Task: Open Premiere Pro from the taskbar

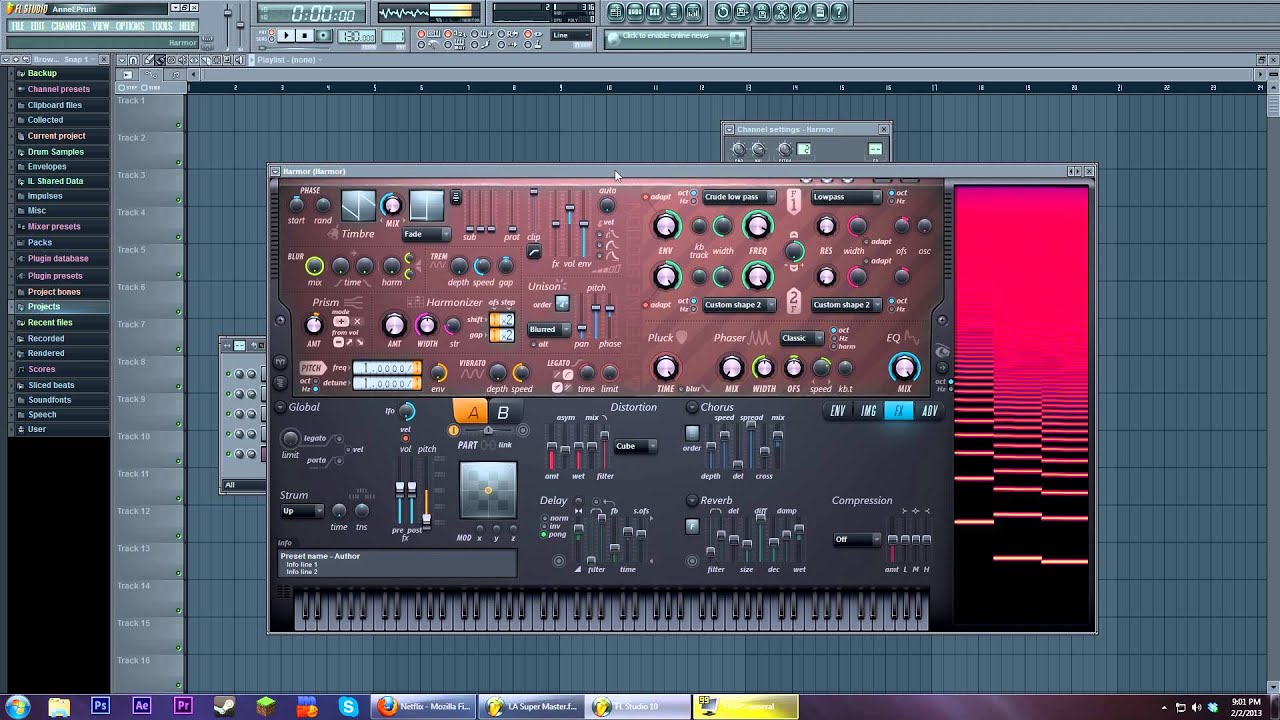Action: pyautogui.click(x=183, y=706)
